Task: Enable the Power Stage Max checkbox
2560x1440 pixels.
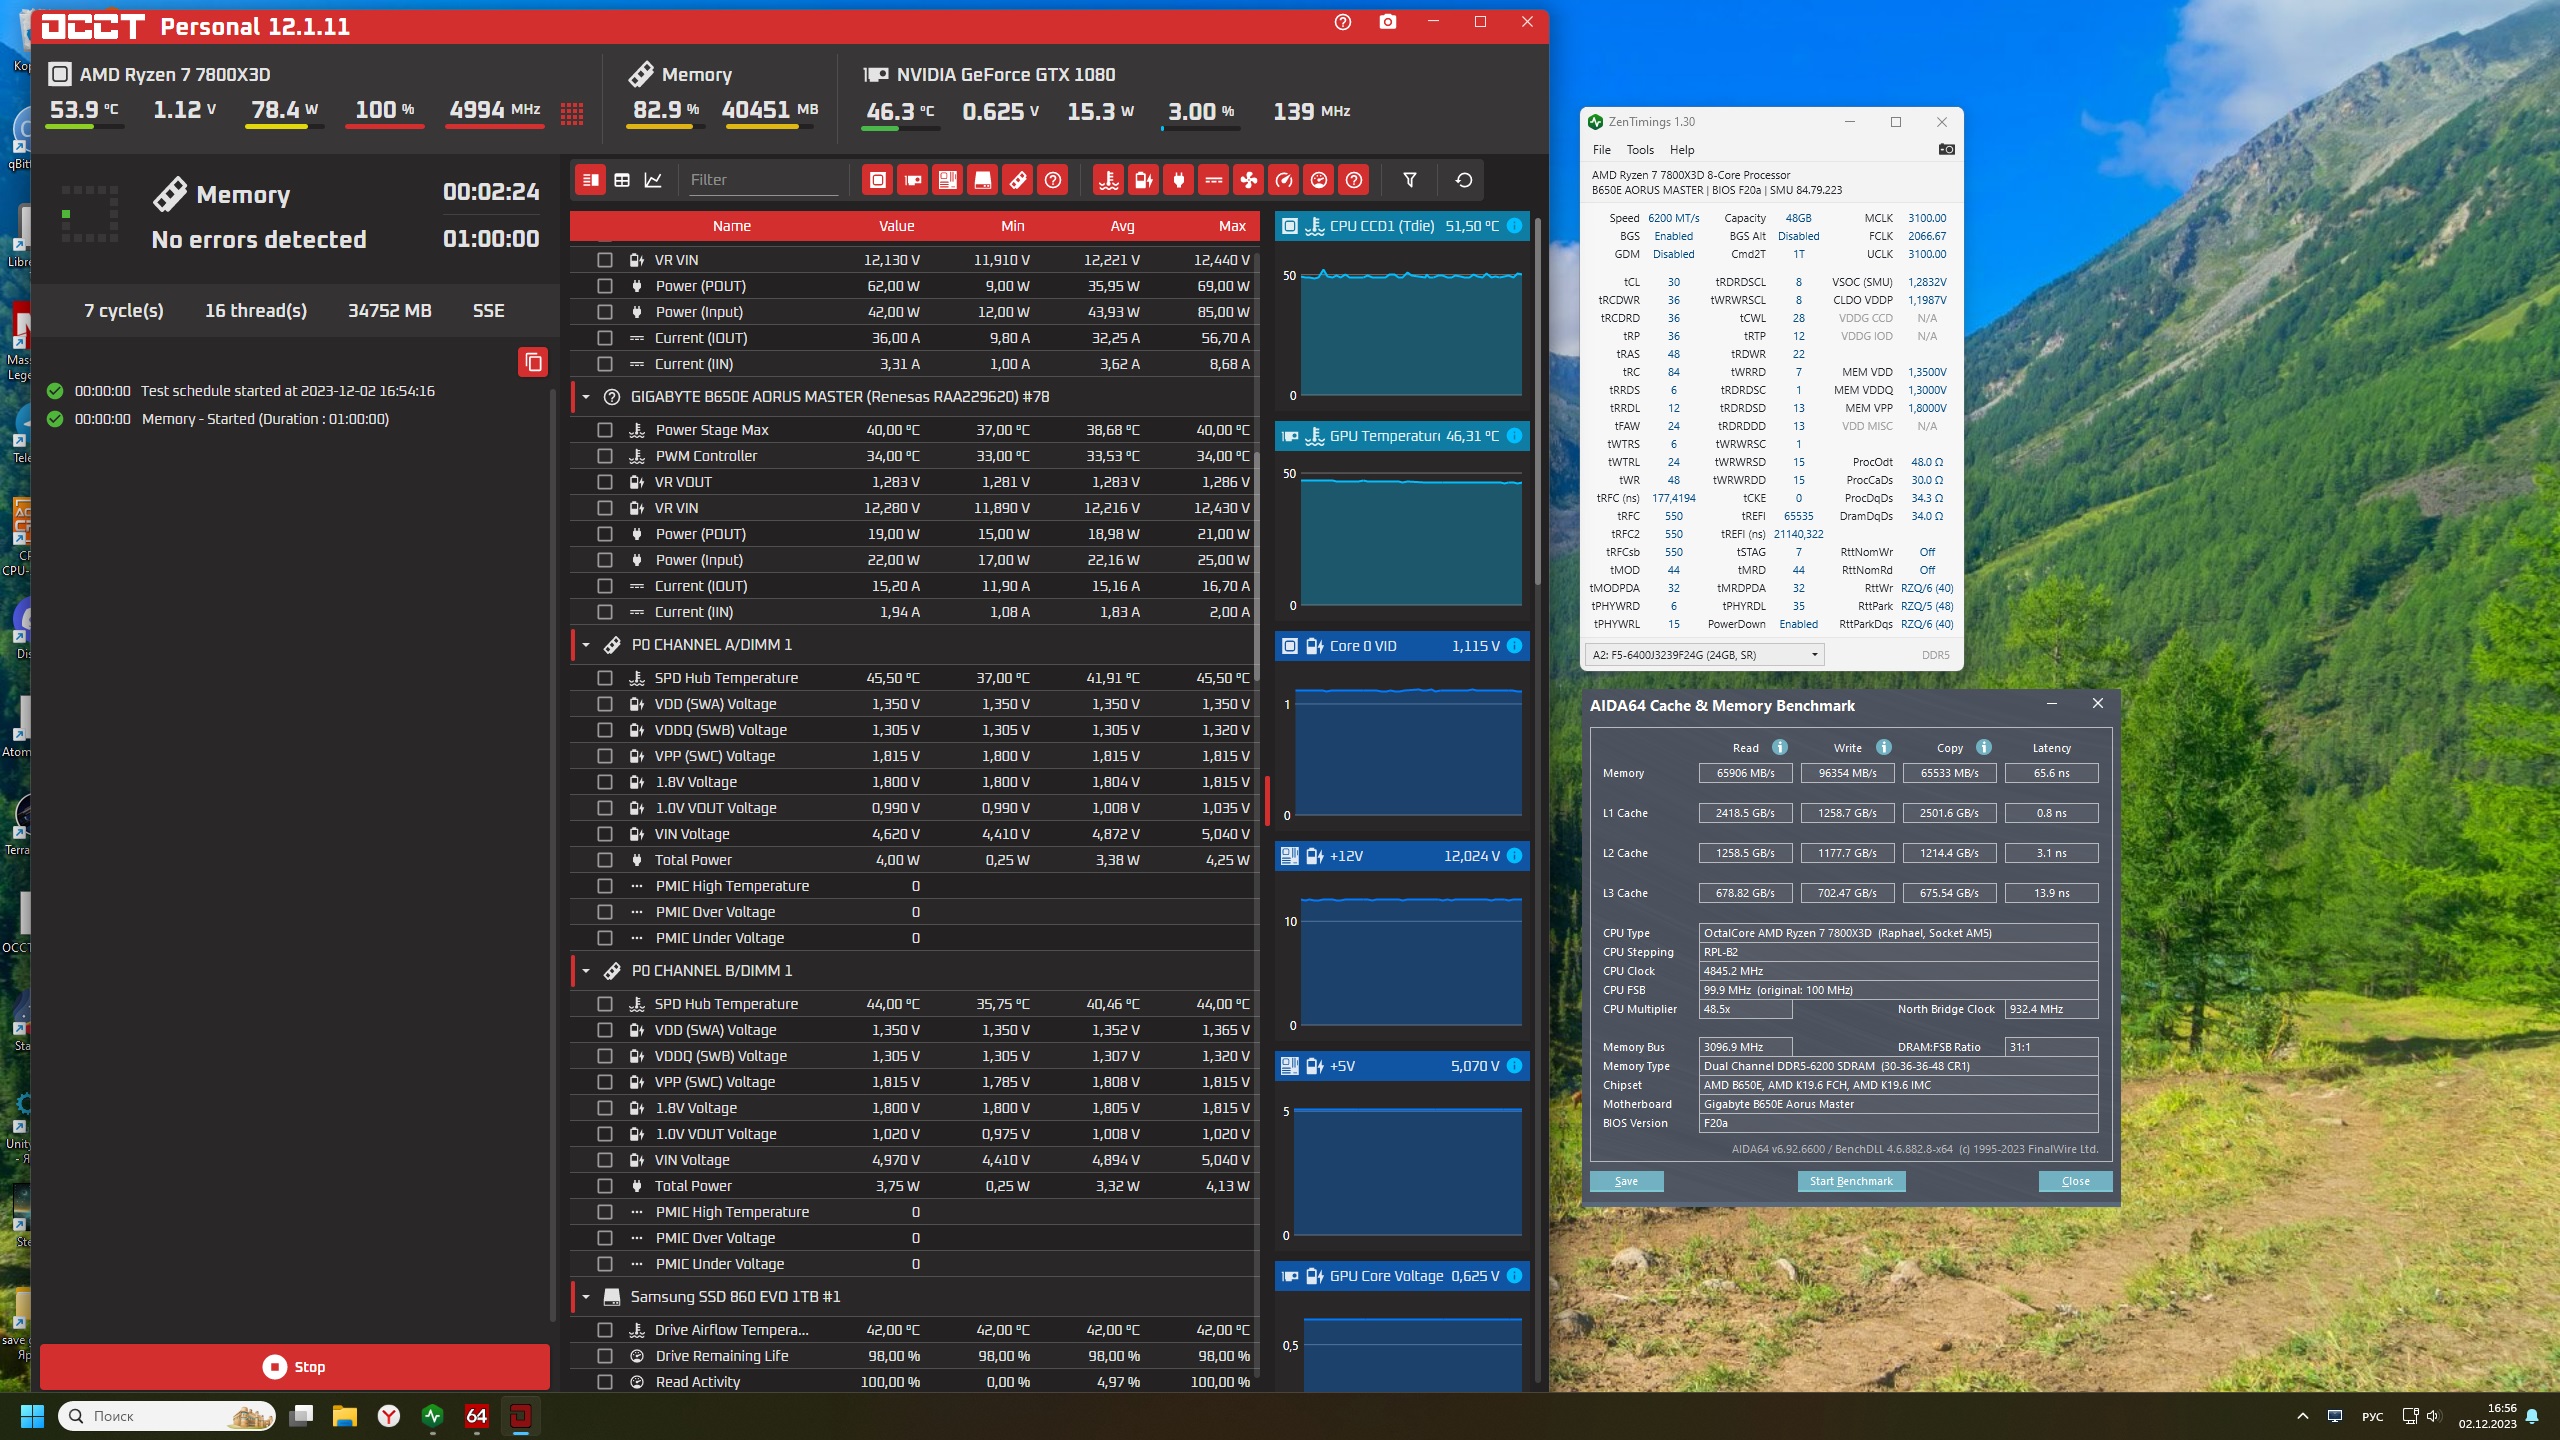Action: tap(604, 430)
